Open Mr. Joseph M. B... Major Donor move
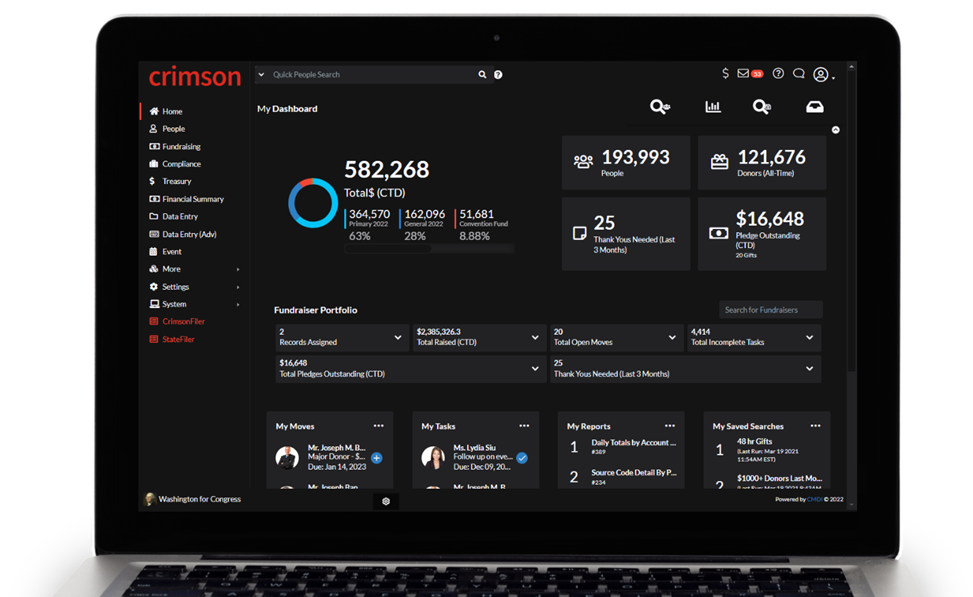This screenshot has width=973, height=597. coord(336,457)
